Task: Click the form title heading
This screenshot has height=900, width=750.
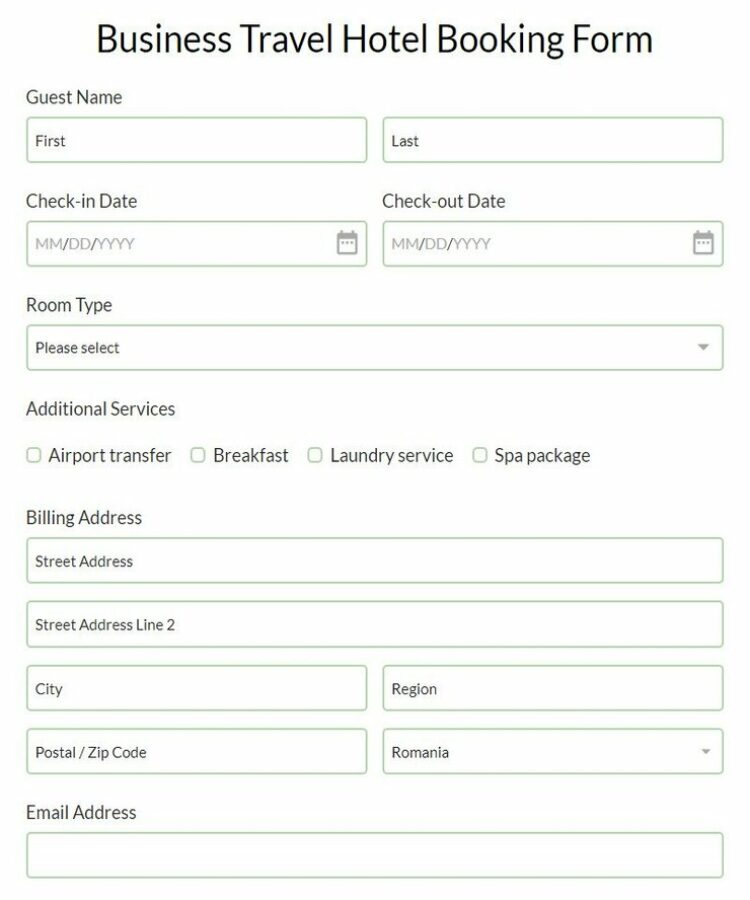Action: 375,39
